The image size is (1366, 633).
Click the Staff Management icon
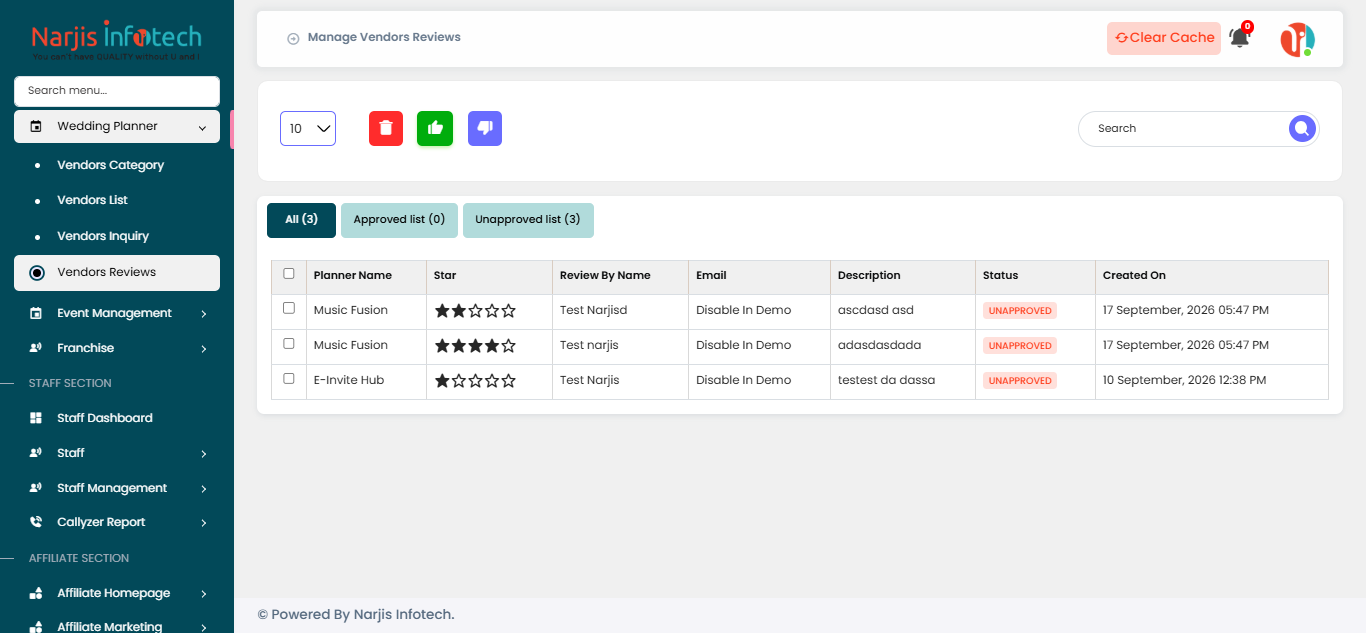36,488
